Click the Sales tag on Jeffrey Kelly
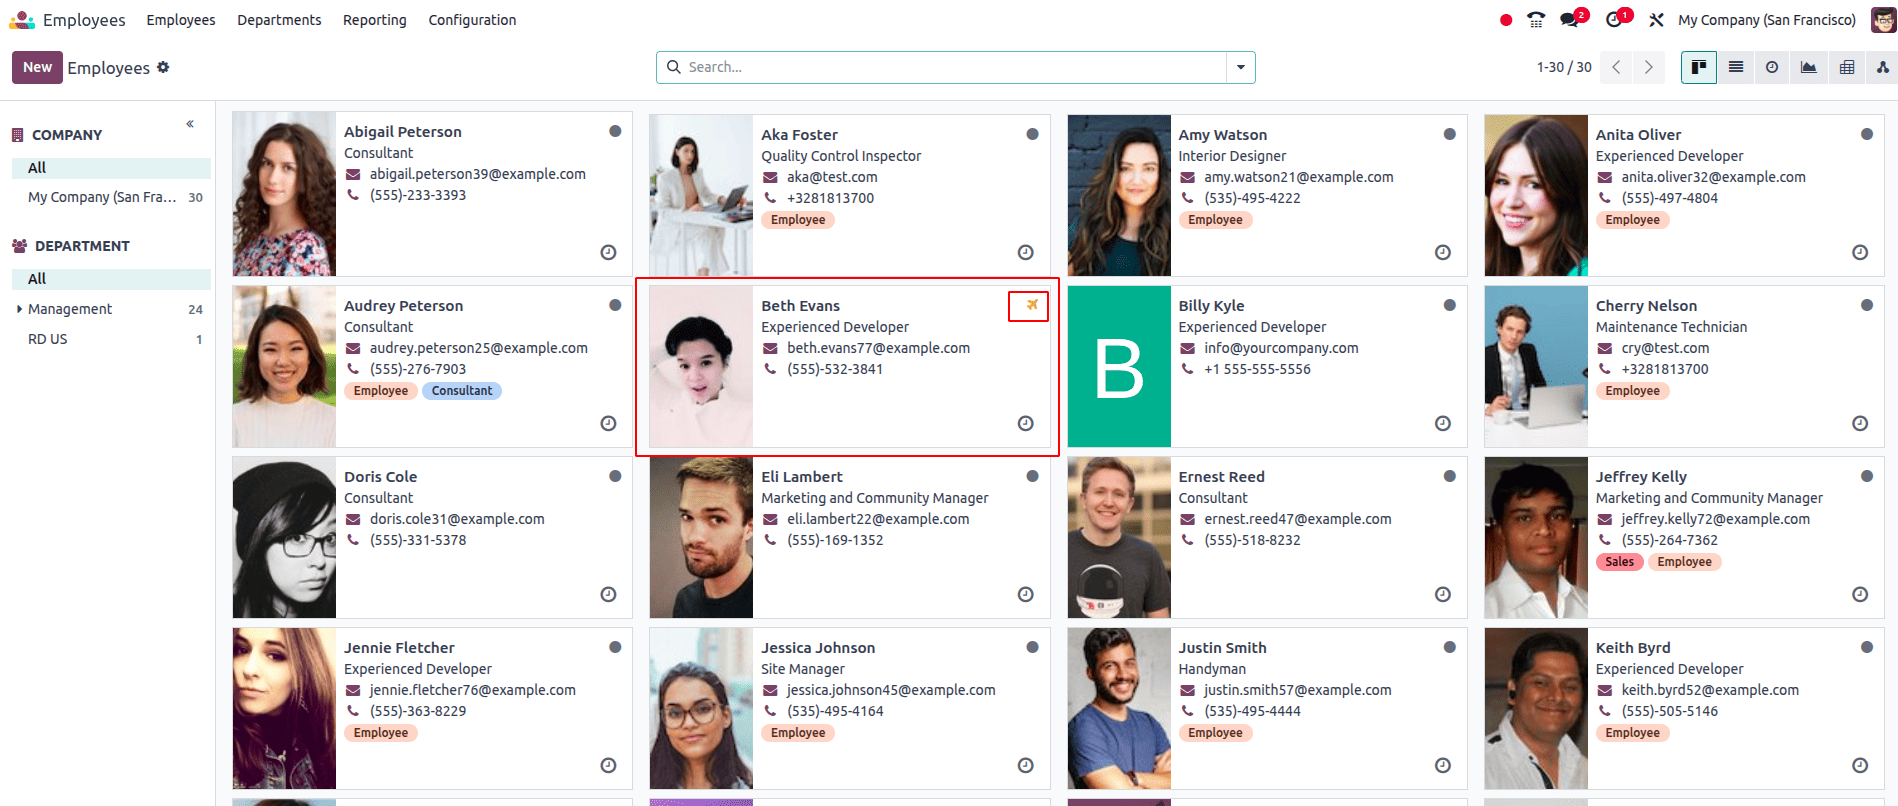Image resolution: width=1898 pixels, height=806 pixels. pyautogui.click(x=1619, y=562)
